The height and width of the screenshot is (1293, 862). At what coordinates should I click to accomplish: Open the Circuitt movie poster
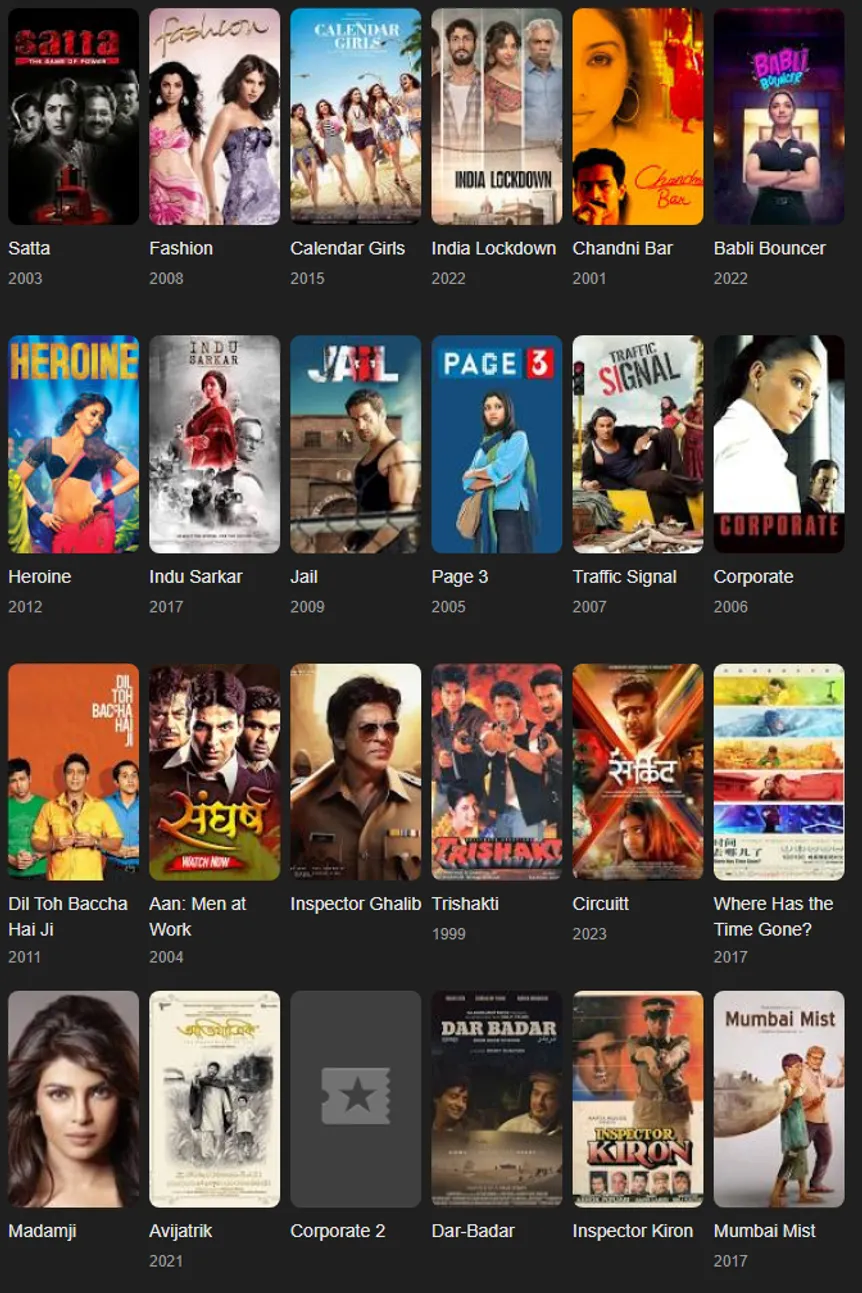pos(638,772)
